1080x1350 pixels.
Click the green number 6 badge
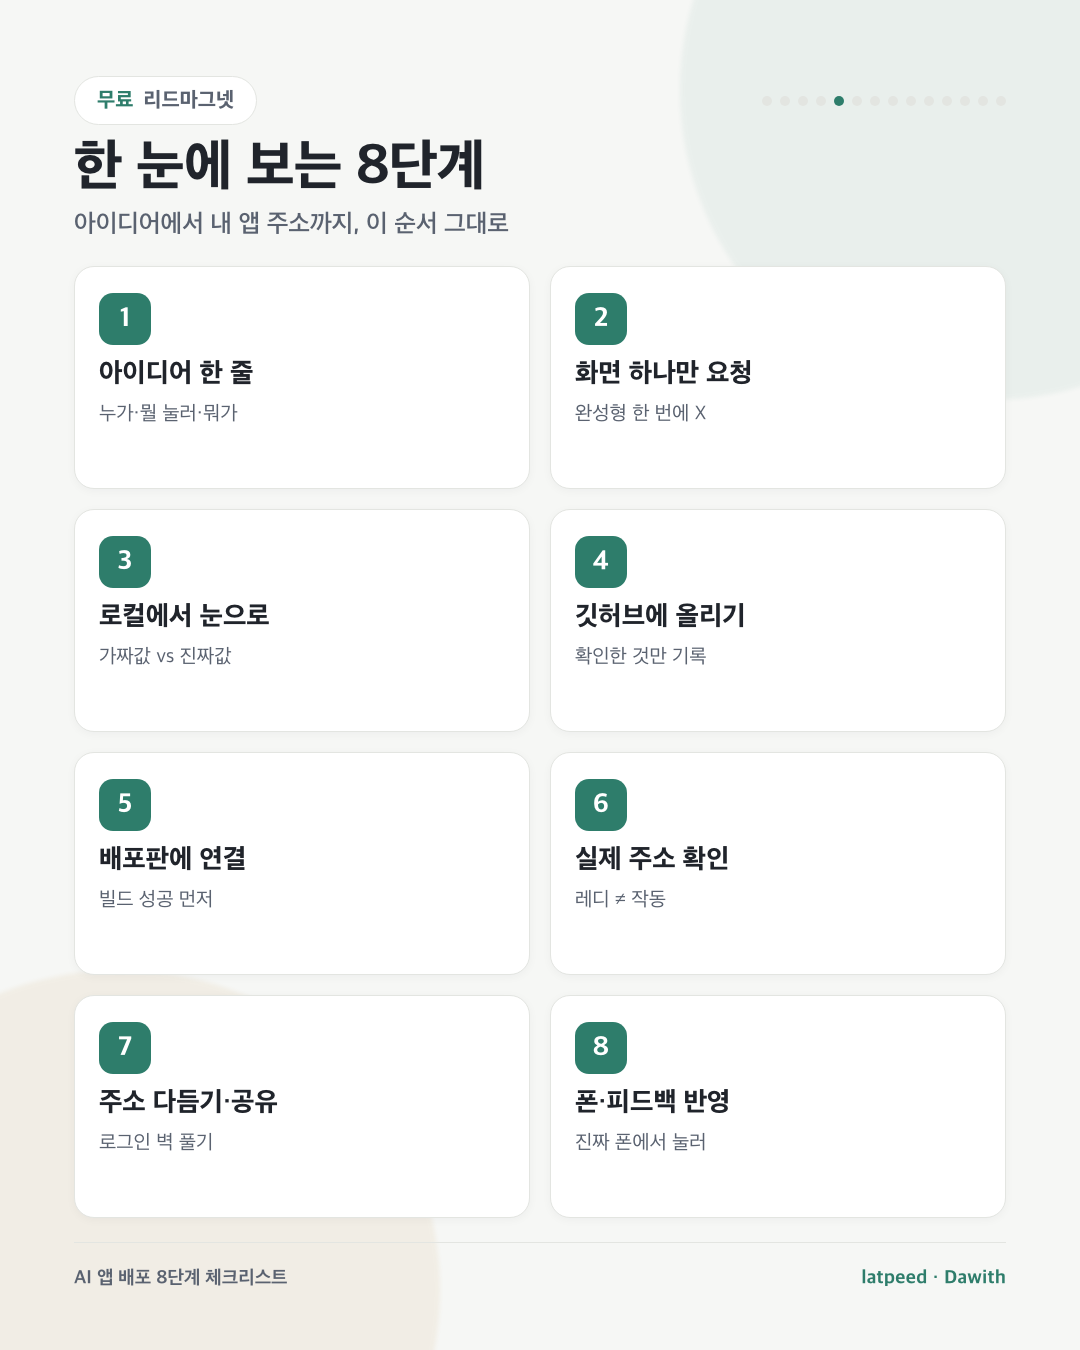601,805
